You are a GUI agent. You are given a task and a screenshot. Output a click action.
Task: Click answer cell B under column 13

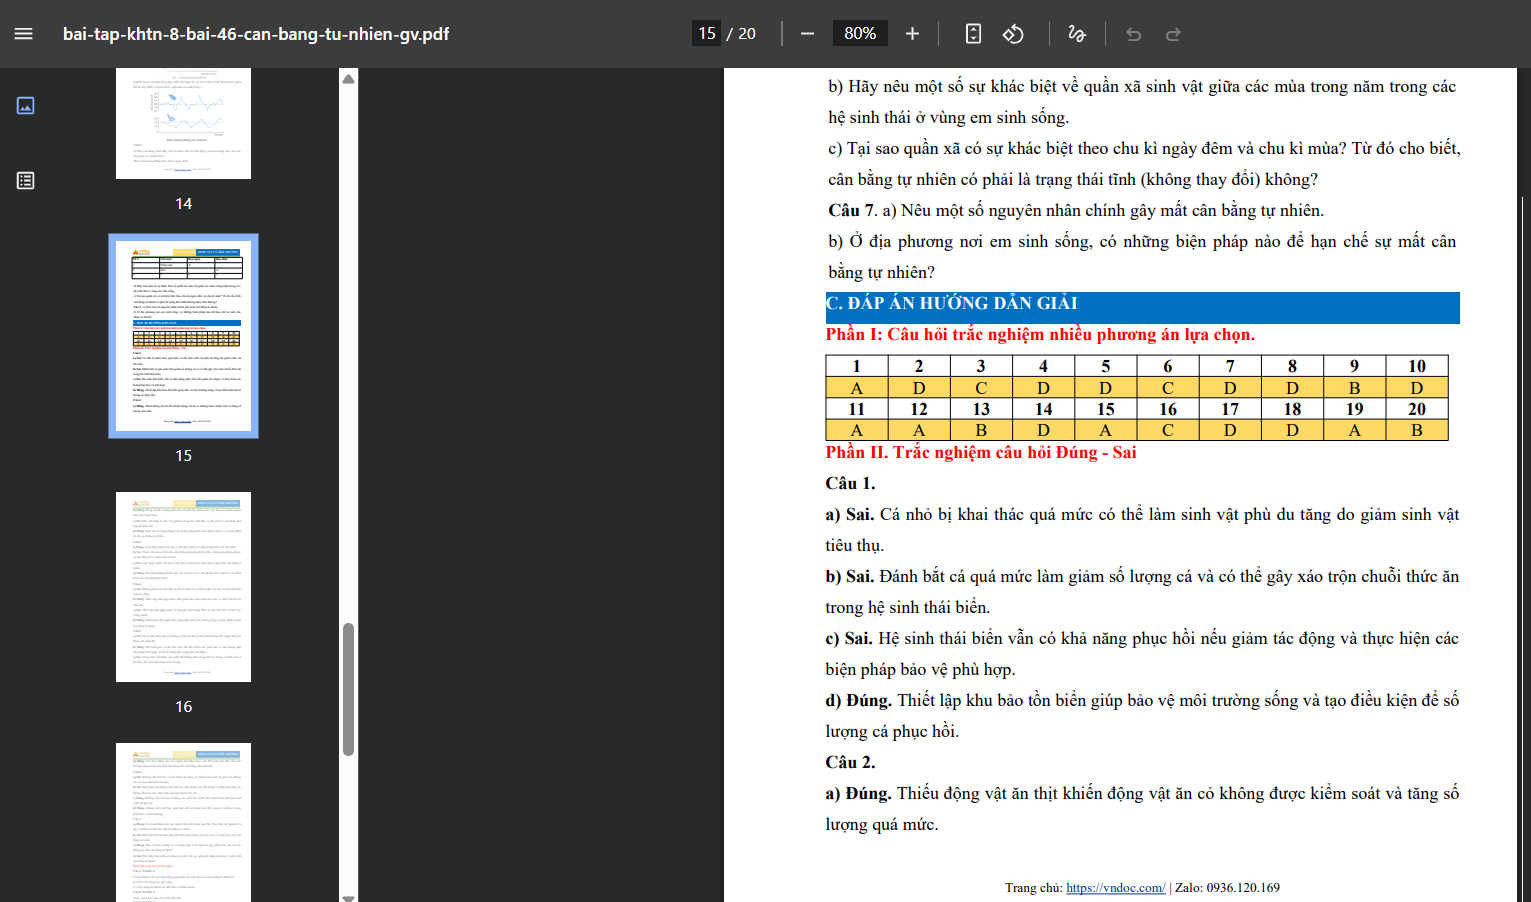[981, 430]
